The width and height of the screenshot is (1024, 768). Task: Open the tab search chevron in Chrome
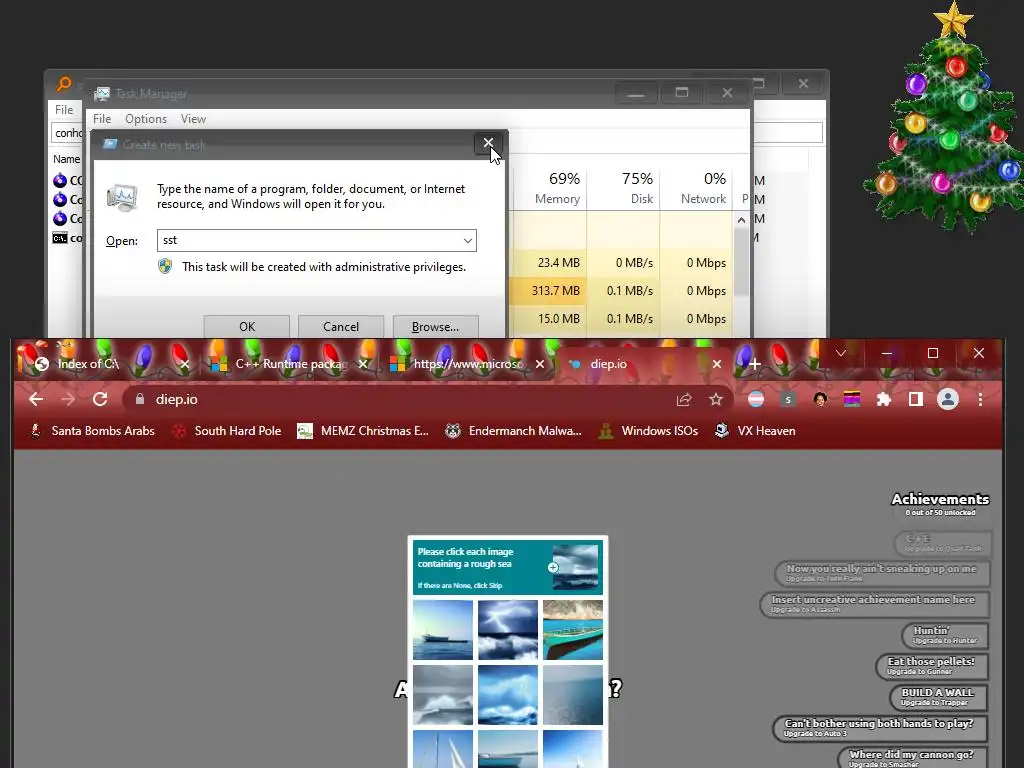point(840,353)
